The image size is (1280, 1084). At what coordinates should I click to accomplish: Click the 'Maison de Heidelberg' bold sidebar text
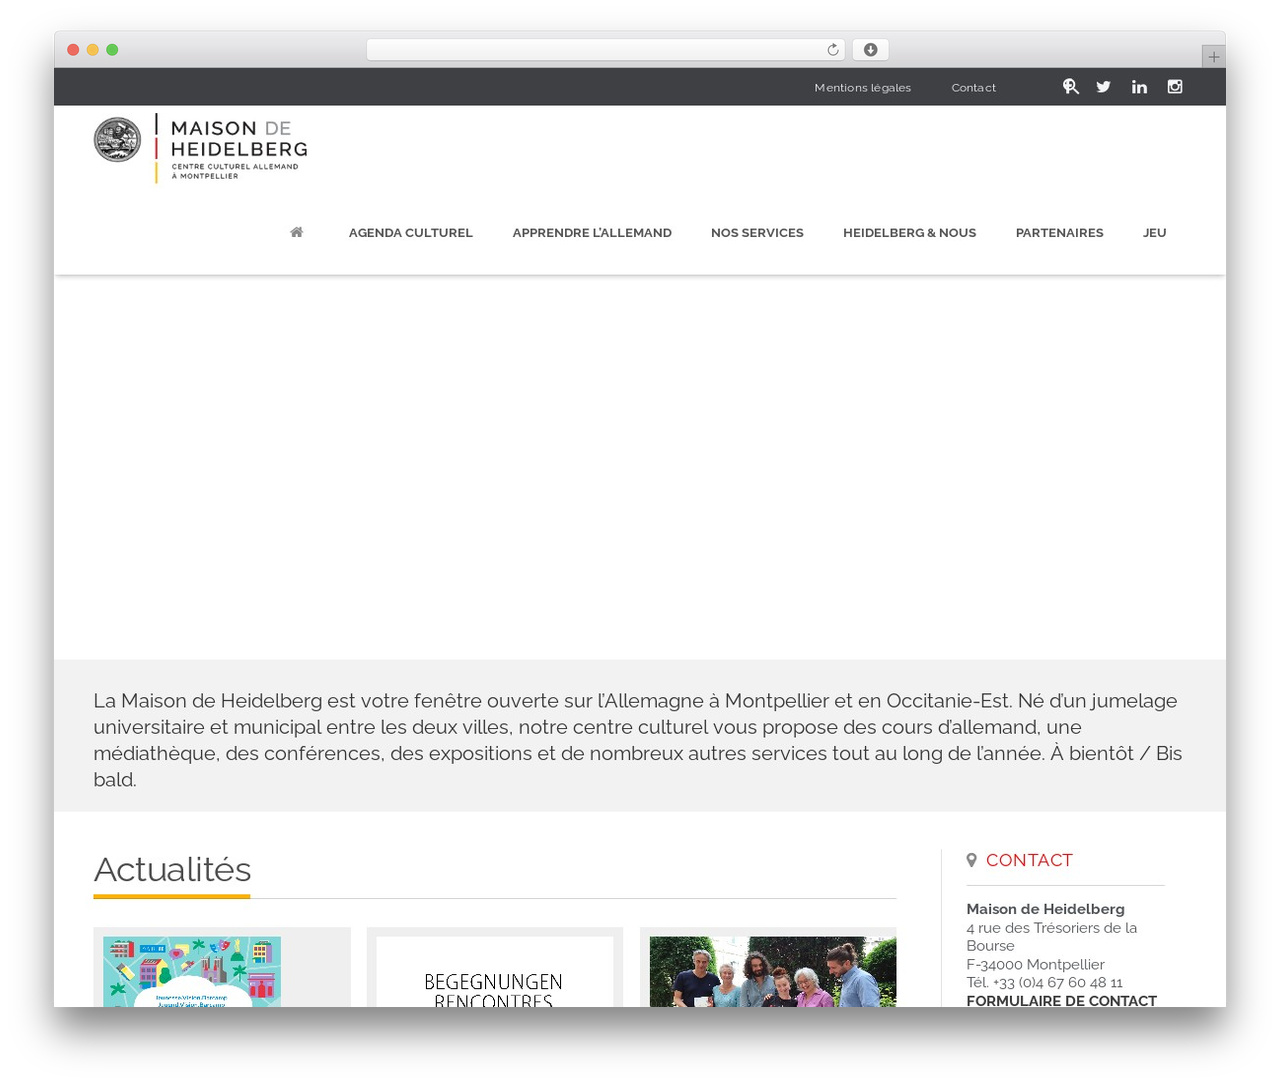pyautogui.click(x=1045, y=909)
